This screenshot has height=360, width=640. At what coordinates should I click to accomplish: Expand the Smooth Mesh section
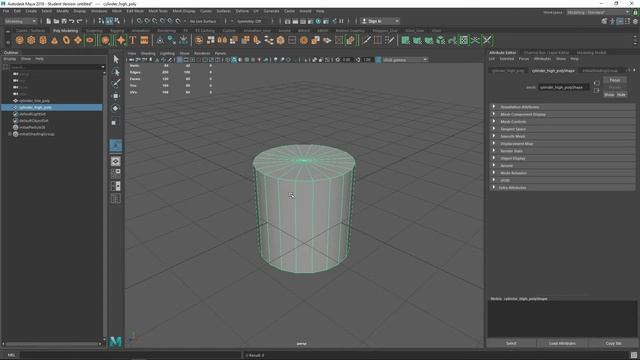[x=563, y=136]
